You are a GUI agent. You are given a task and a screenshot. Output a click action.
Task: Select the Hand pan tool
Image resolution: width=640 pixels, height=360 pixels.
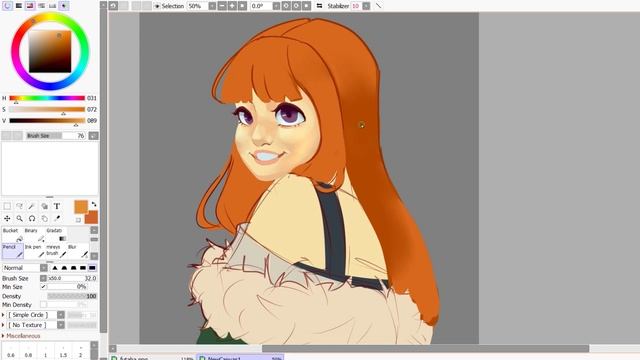pyautogui.click(x=44, y=218)
